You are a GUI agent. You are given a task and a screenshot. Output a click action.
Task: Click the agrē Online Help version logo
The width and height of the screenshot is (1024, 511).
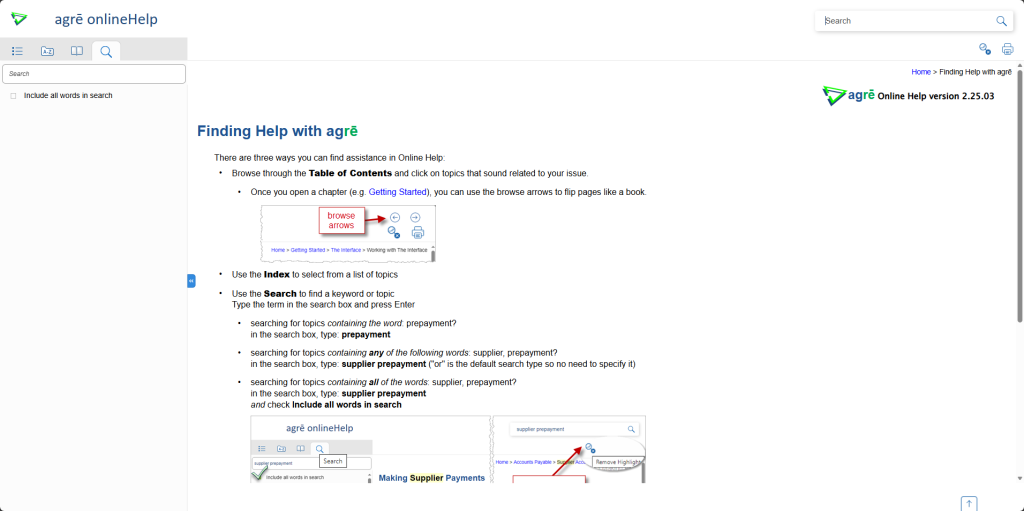(908, 95)
